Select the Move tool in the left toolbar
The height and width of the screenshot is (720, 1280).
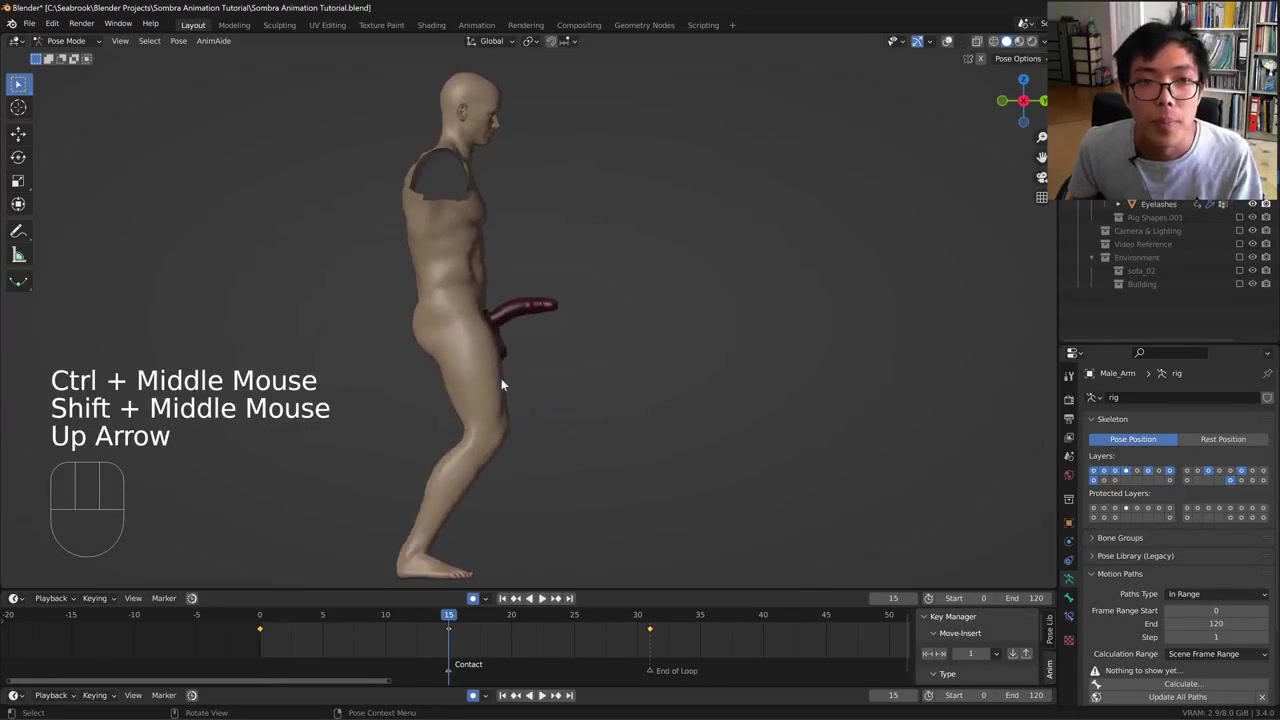(x=18, y=133)
